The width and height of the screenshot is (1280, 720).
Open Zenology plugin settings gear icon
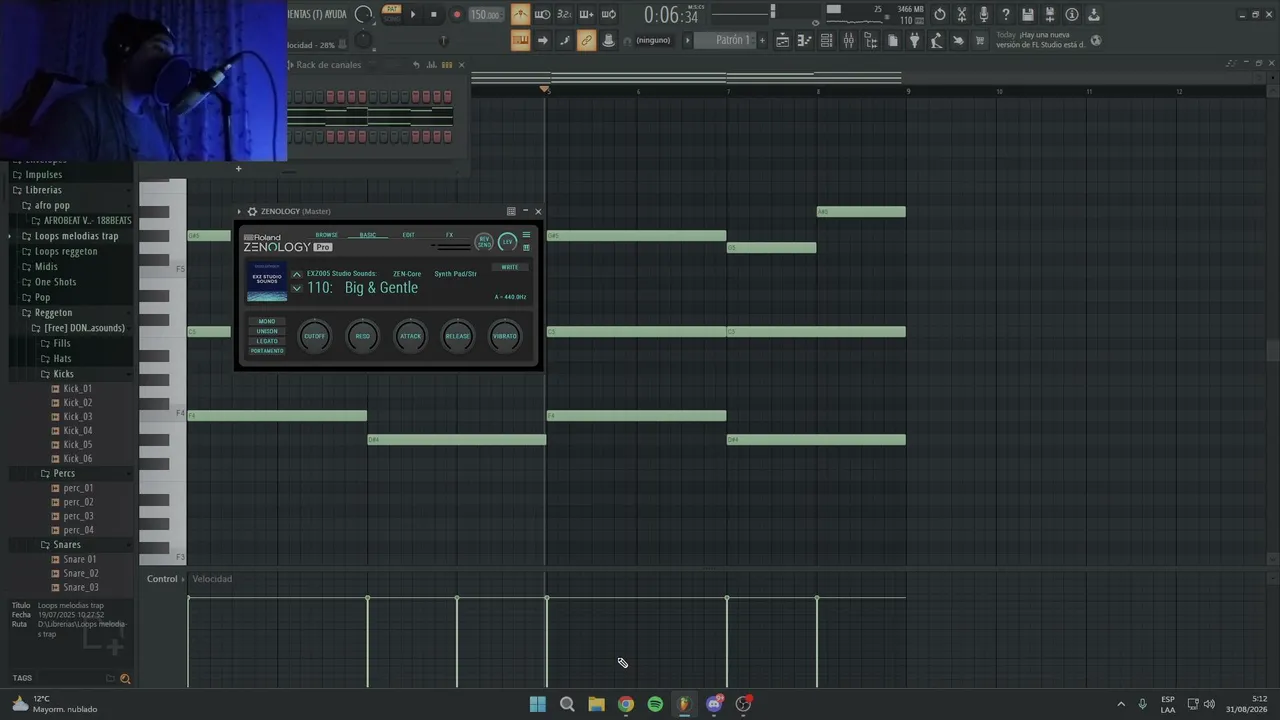pos(252,212)
